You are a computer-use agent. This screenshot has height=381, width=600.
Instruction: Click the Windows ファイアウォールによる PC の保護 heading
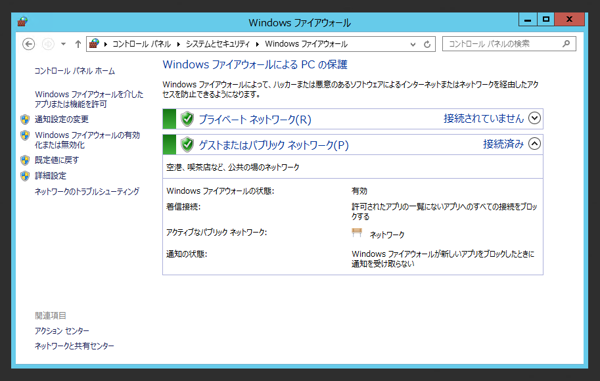255,65
